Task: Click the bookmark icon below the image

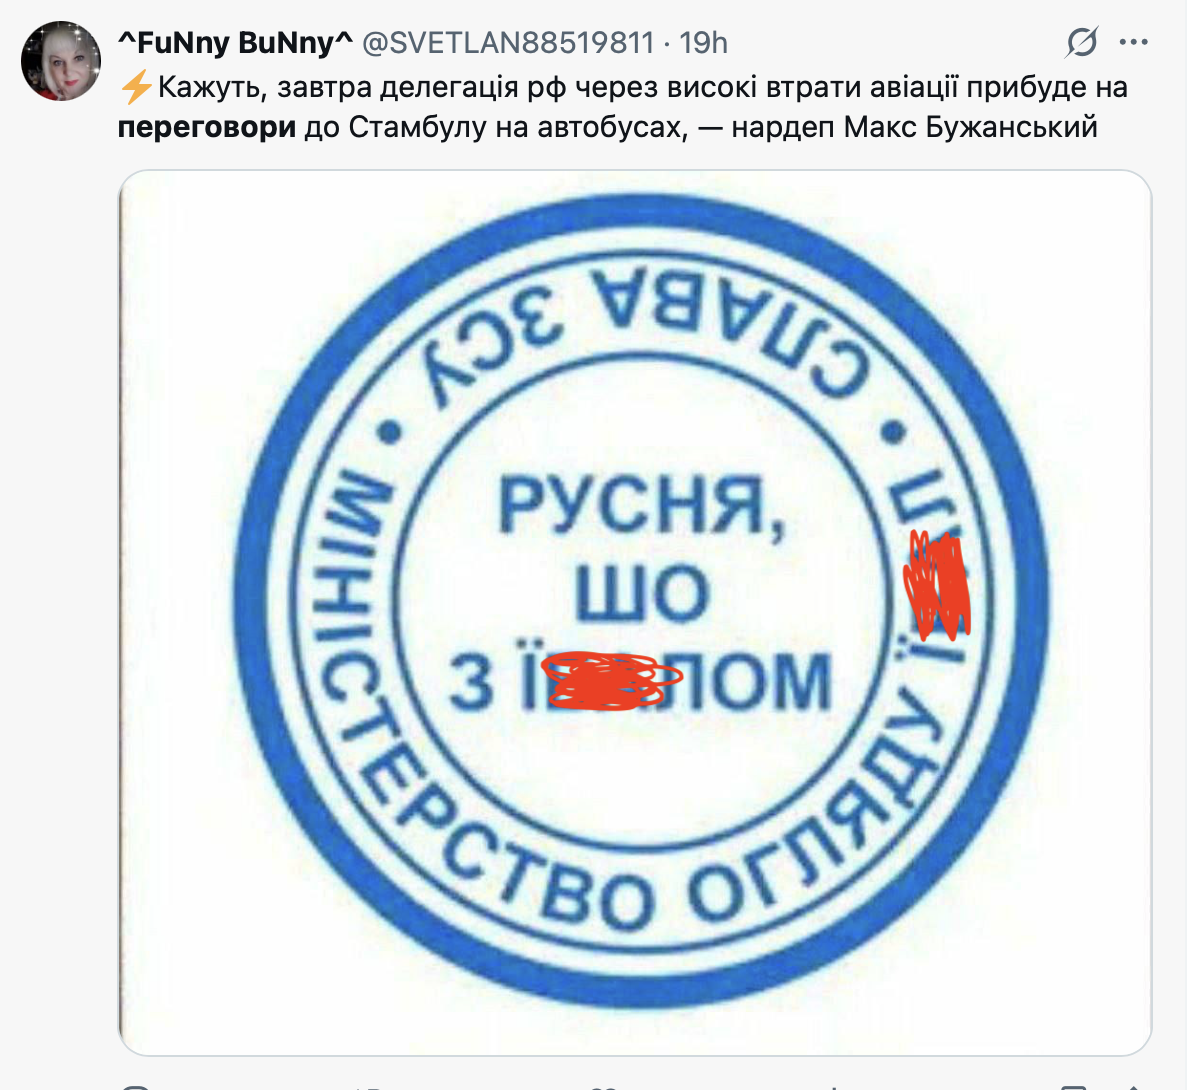Action: point(1074,1086)
